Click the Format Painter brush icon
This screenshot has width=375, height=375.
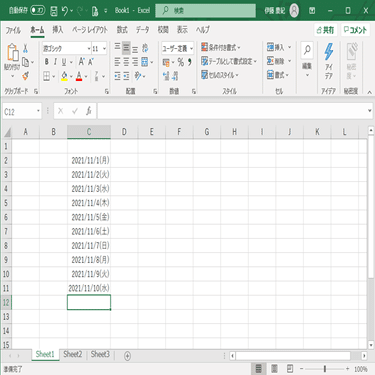[x=26, y=76]
